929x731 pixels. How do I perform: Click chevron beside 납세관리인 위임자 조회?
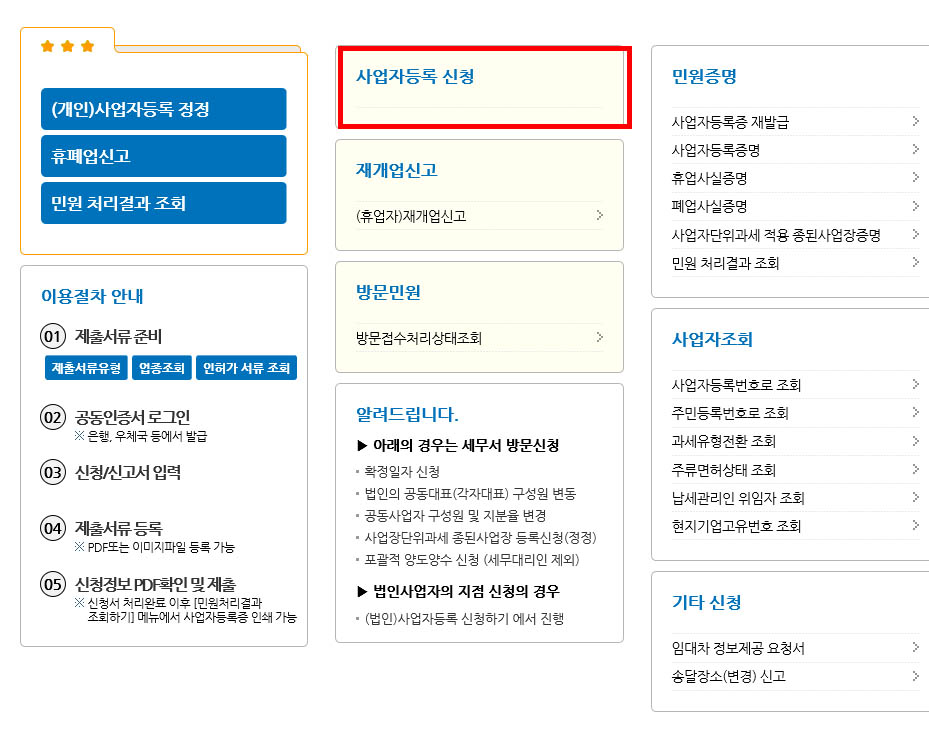click(x=915, y=497)
